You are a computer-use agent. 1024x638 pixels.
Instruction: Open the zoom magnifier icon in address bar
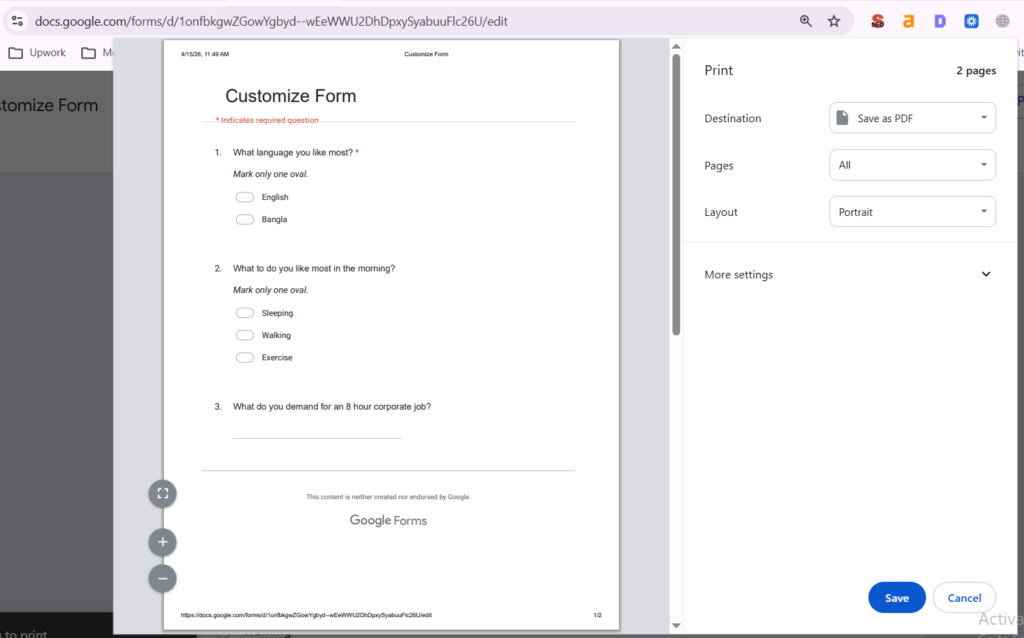pos(806,21)
